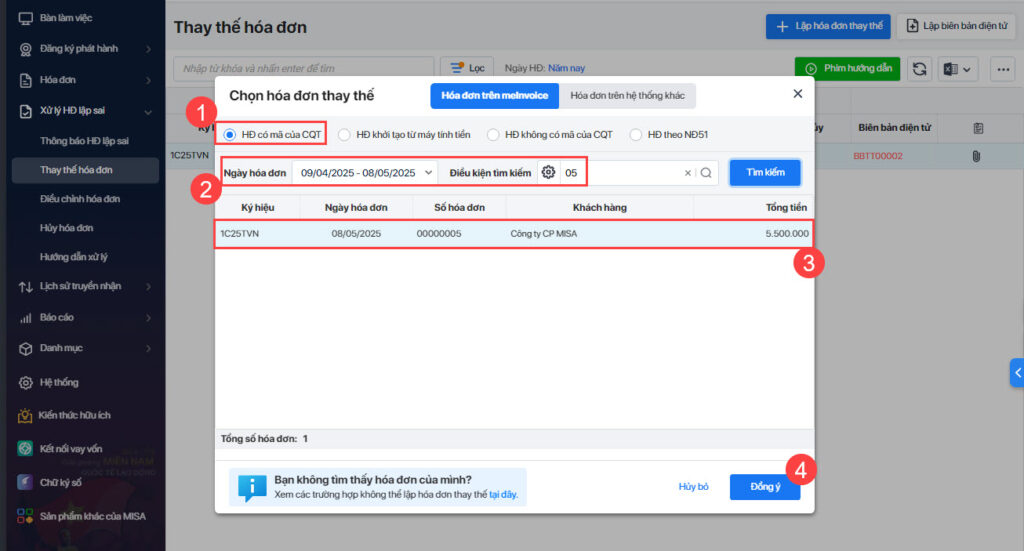This screenshot has width=1024, height=551.
Task: Open Điều chỉnh hóa đơn menu item
Action: [80, 199]
